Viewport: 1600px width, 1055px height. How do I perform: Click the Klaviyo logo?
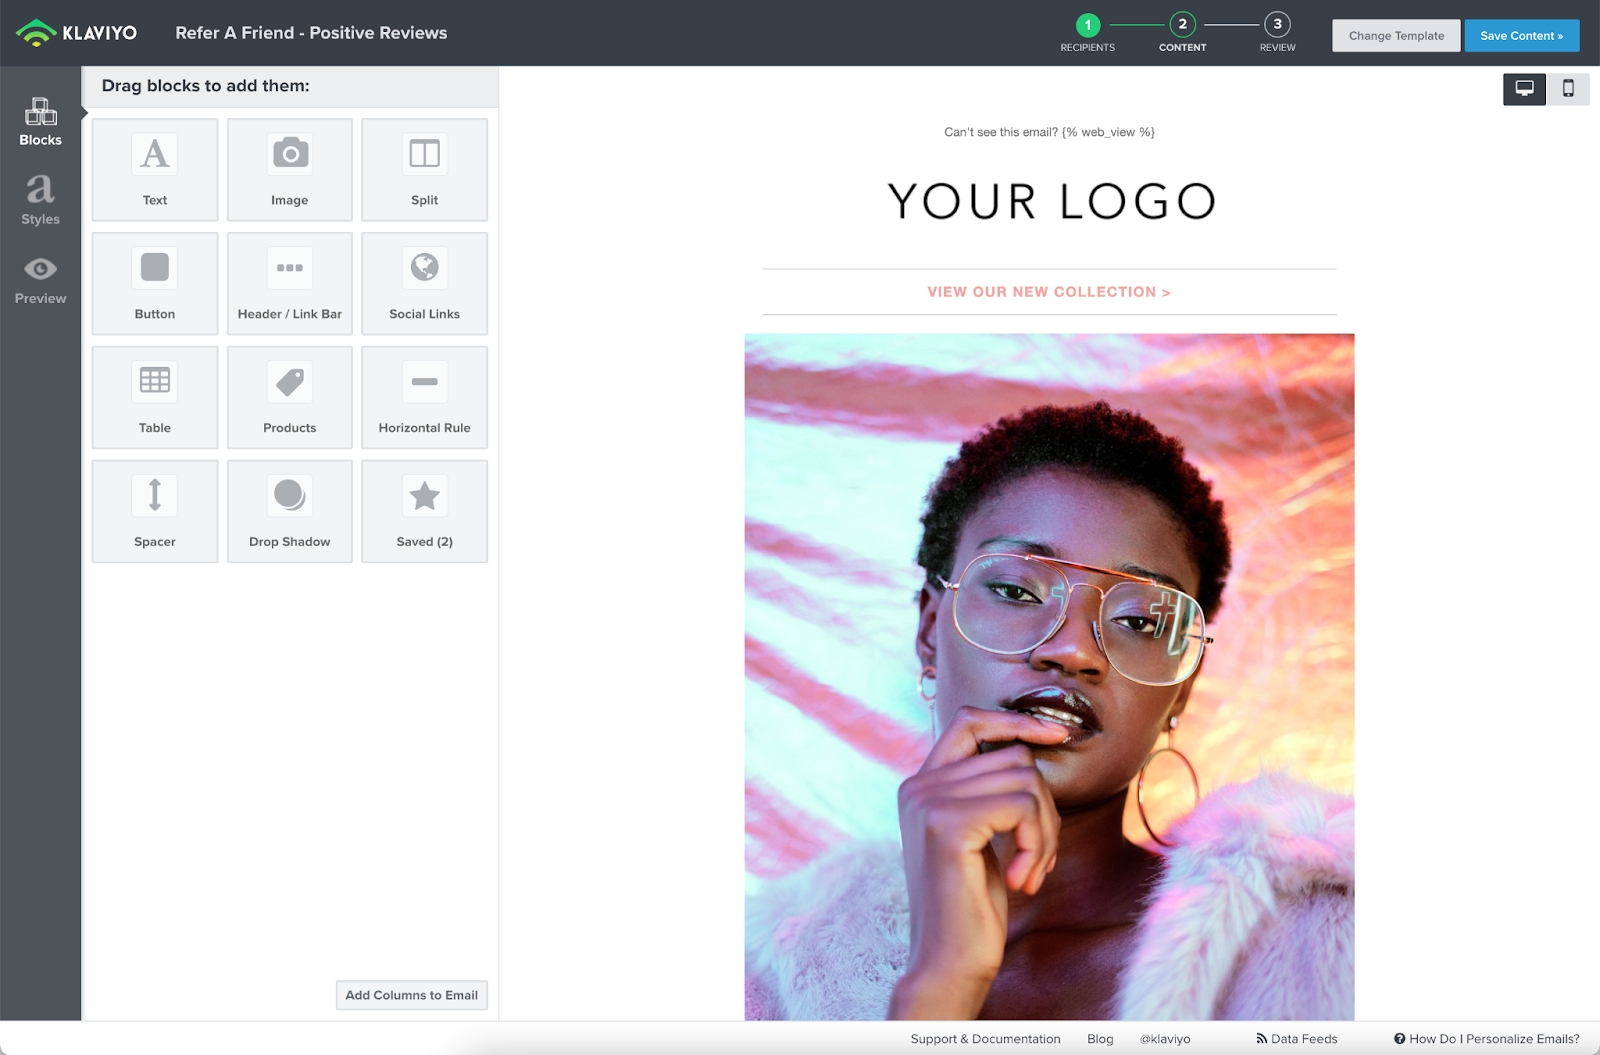pos(77,33)
